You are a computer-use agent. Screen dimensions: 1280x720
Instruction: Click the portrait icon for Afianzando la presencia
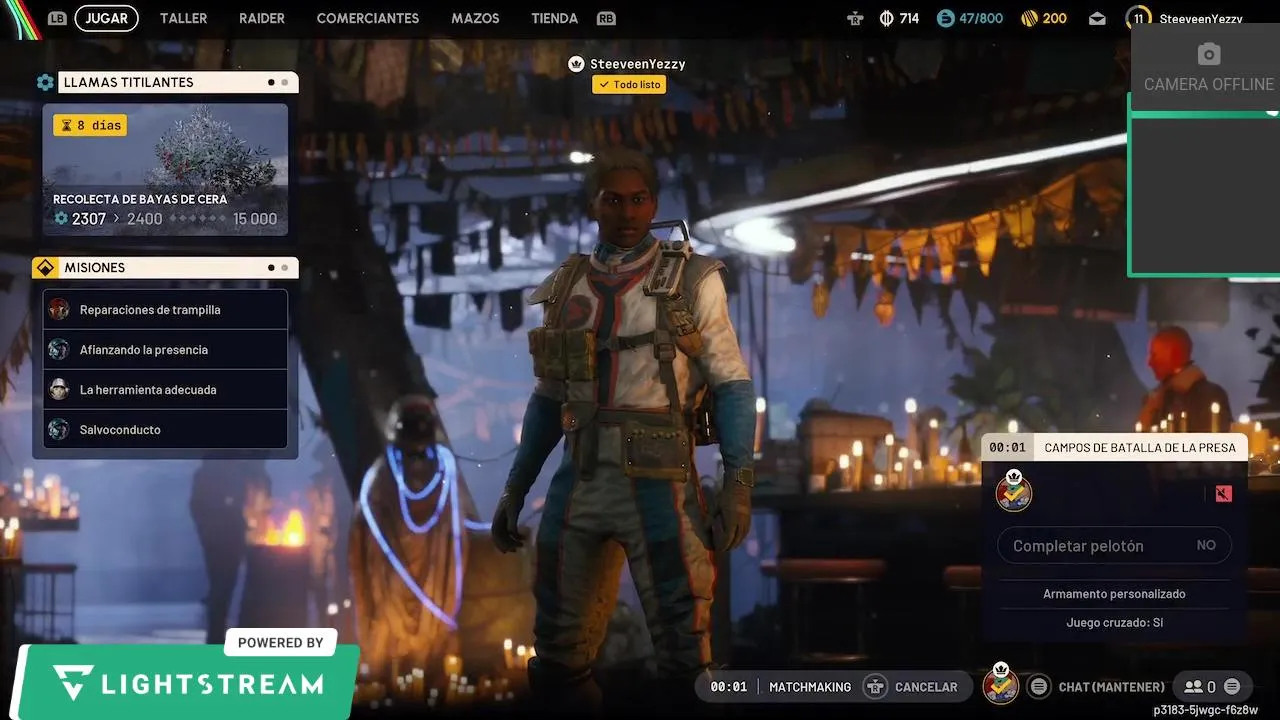pyautogui.click(x=59, y=349)
